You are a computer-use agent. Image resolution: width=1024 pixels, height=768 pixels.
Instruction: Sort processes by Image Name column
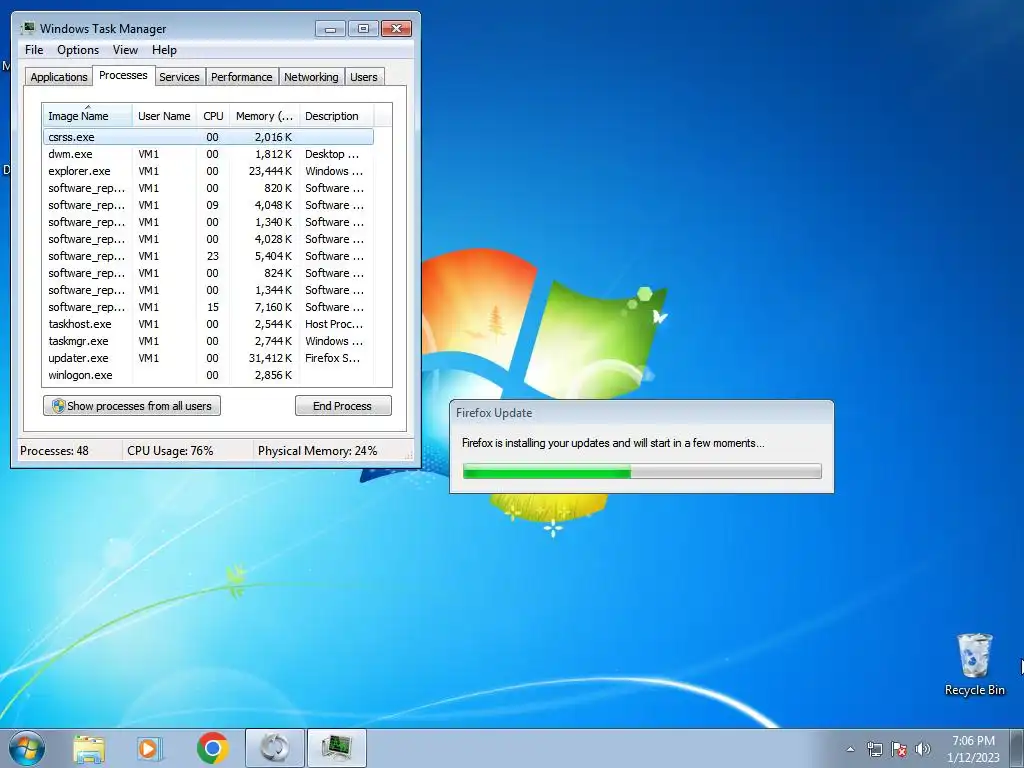tap(88, 116)
